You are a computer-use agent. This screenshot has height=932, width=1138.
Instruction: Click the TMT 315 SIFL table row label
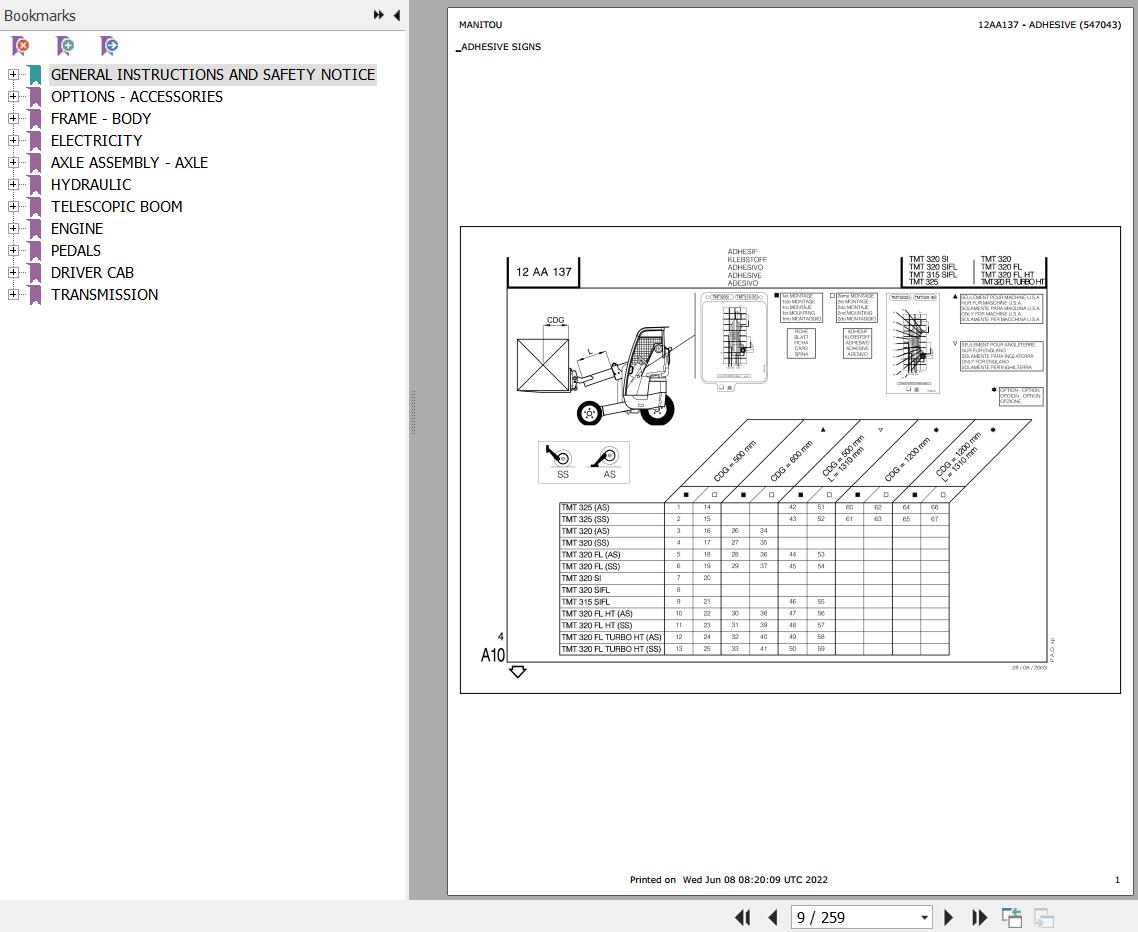coord(585,602)
